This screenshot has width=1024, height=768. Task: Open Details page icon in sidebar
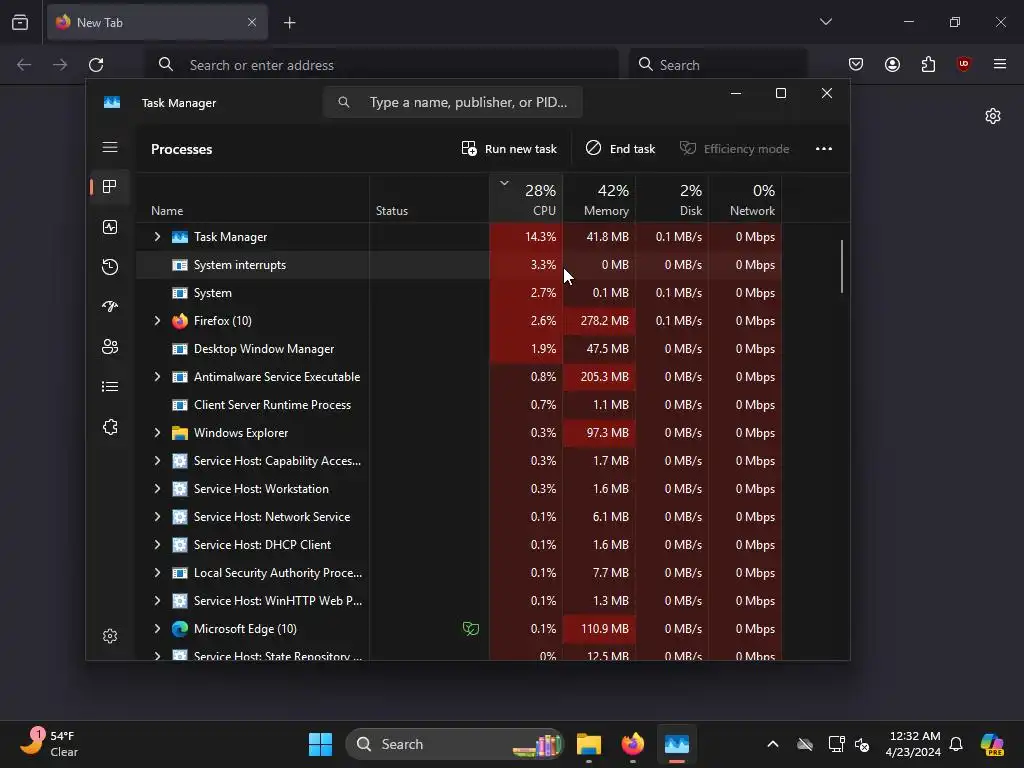110,387
